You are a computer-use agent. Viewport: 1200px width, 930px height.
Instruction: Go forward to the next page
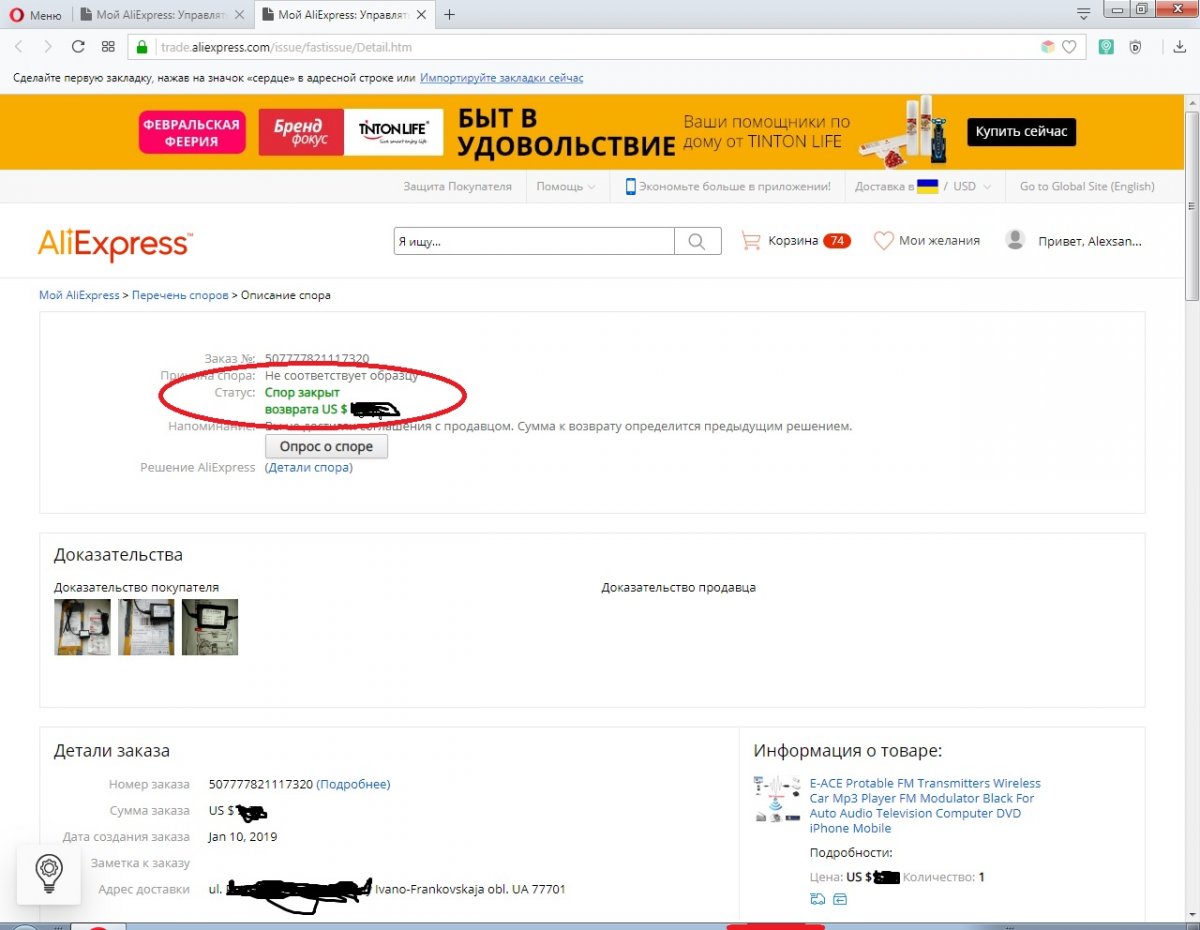coord(48,47)
